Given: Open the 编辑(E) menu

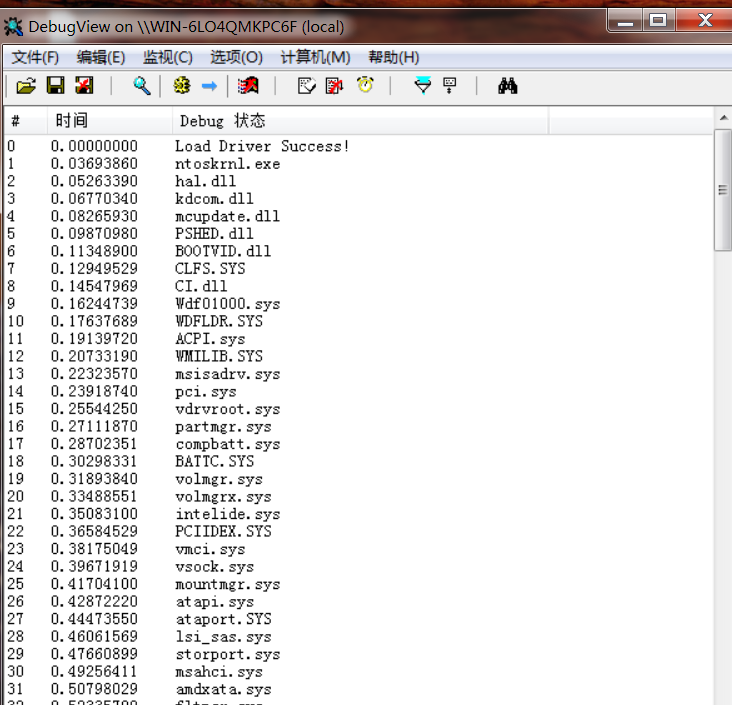Looking at the screenshot, I should click(x=101, y=57).
